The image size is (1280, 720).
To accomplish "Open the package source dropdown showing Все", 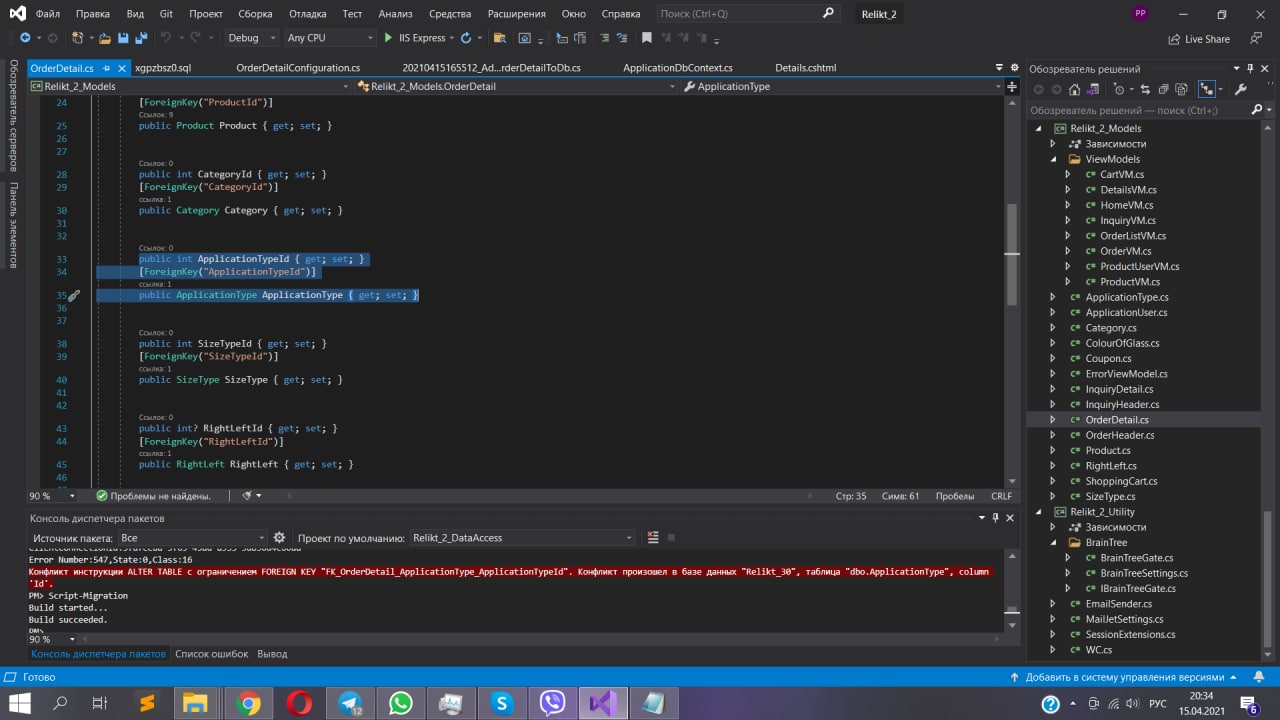I will (x=192, y=538).
